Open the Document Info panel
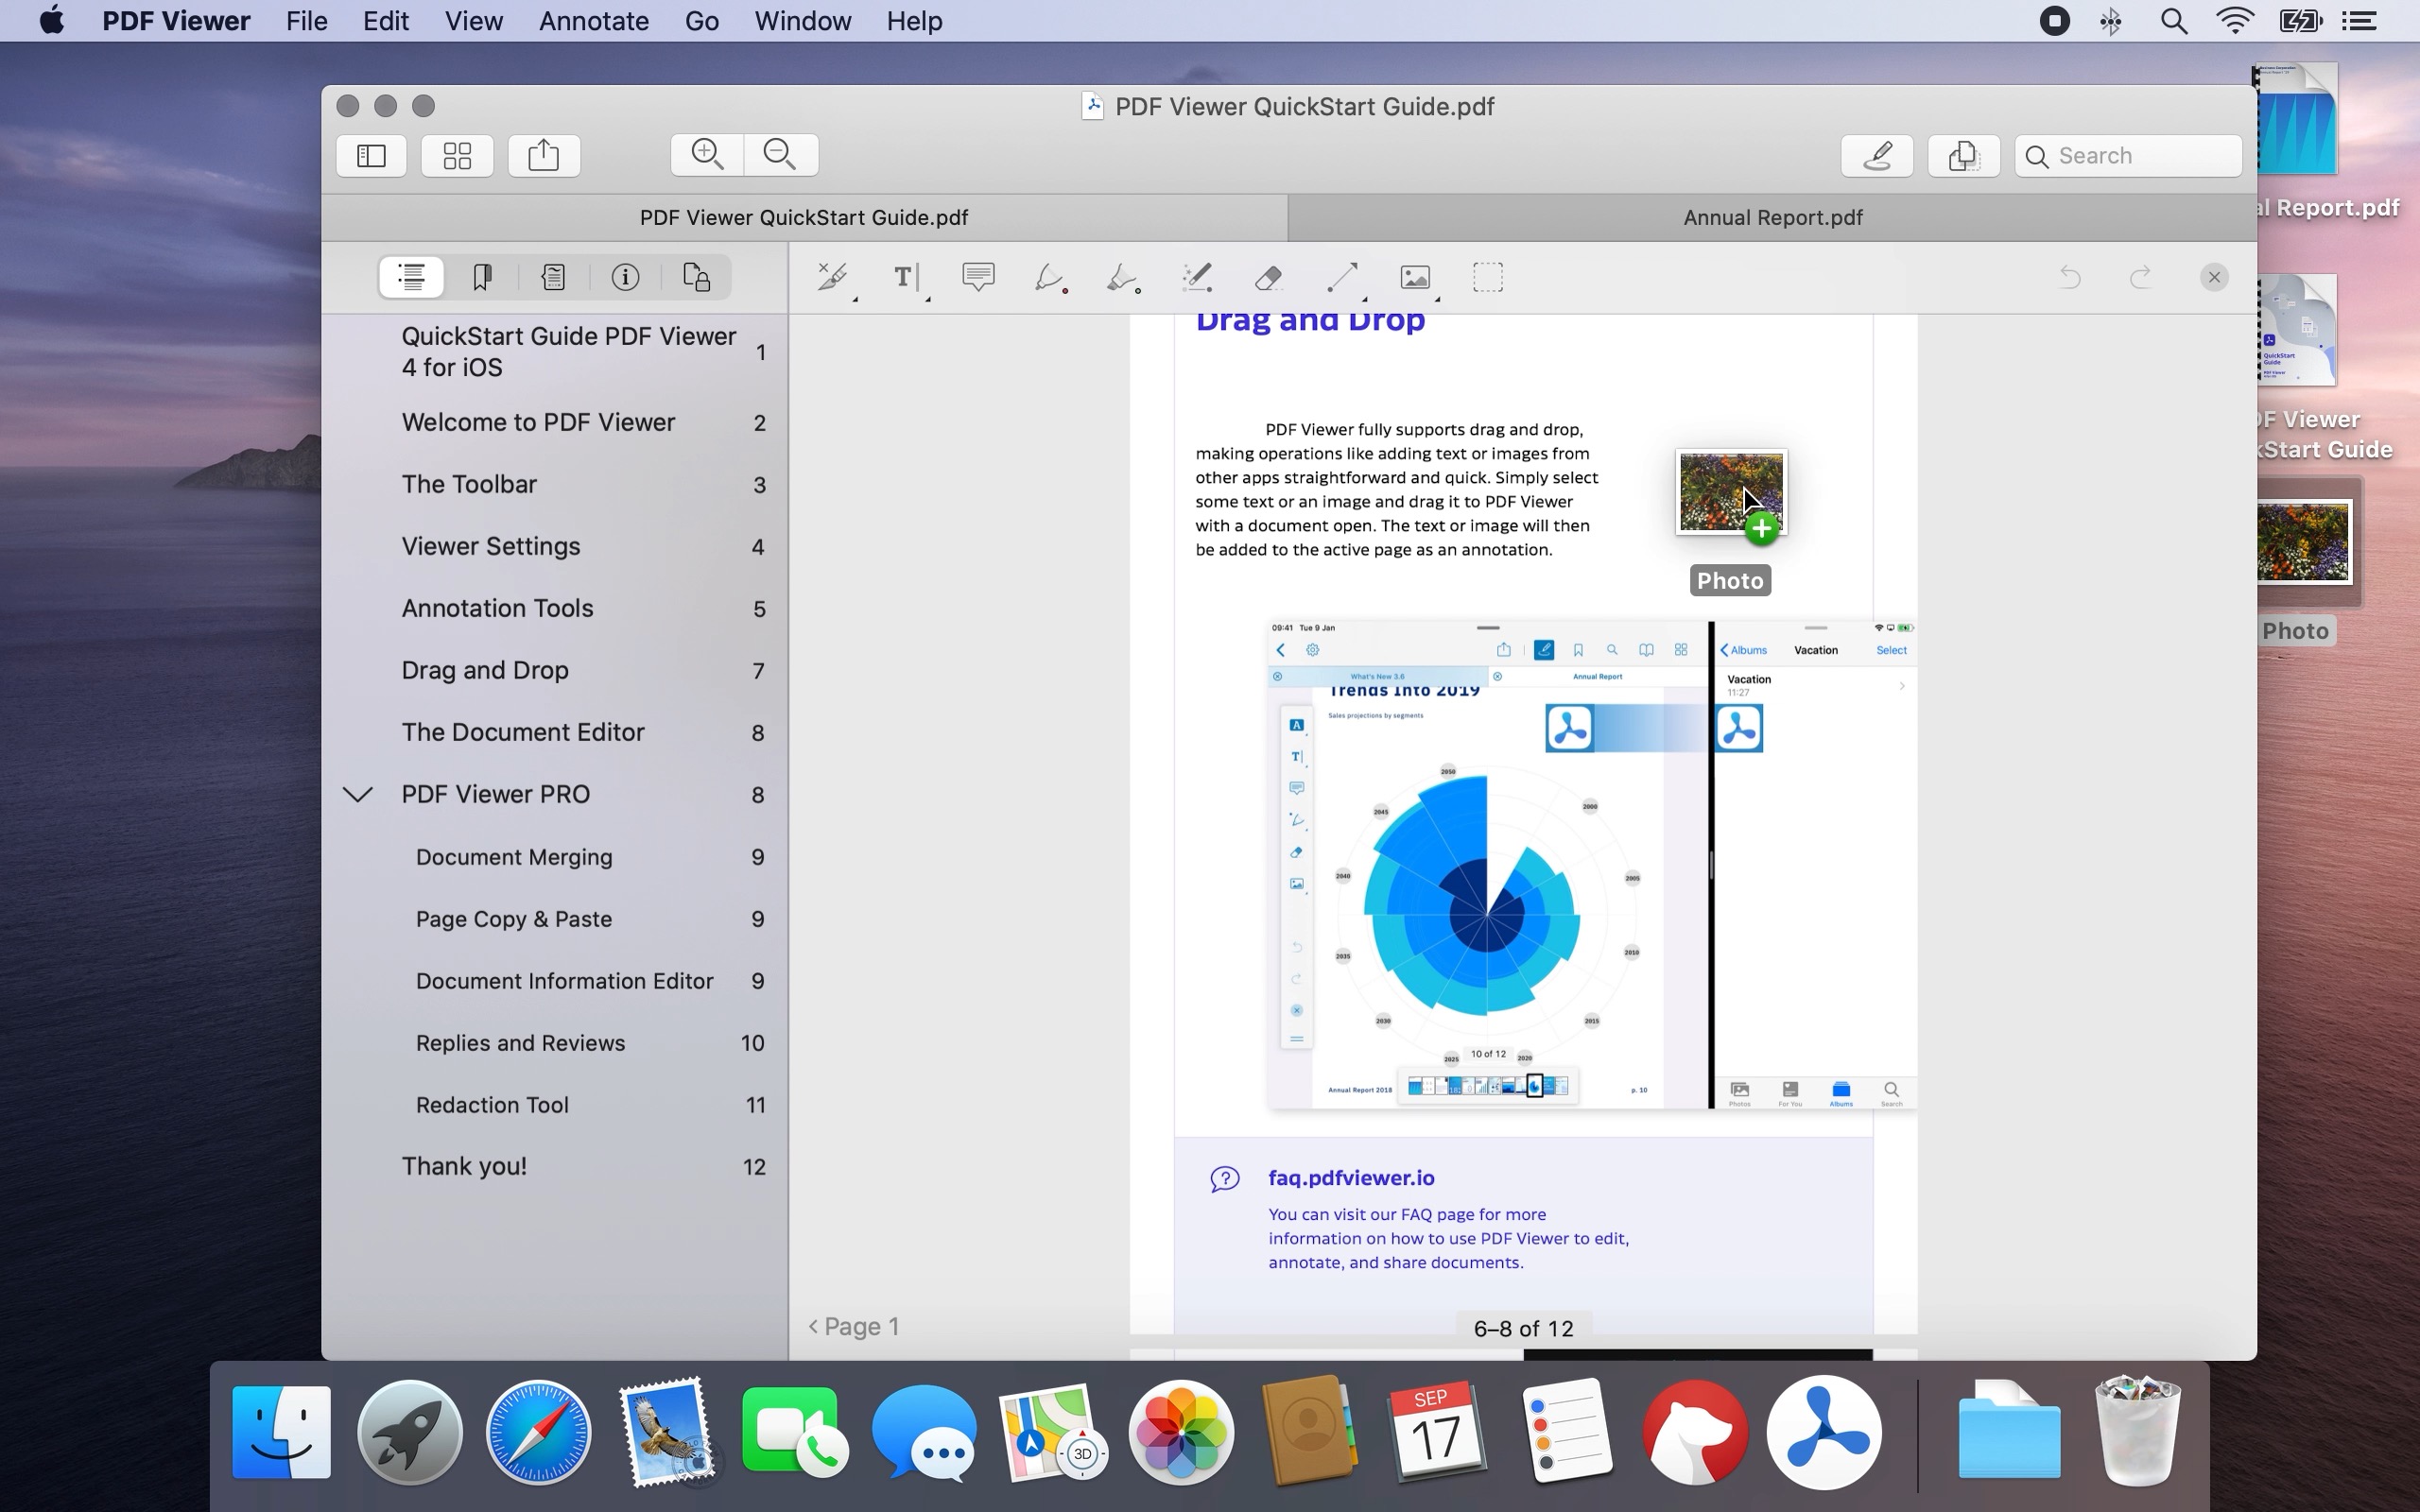The height and width of the screenshot is (1512, 2420). click(626, 276)
